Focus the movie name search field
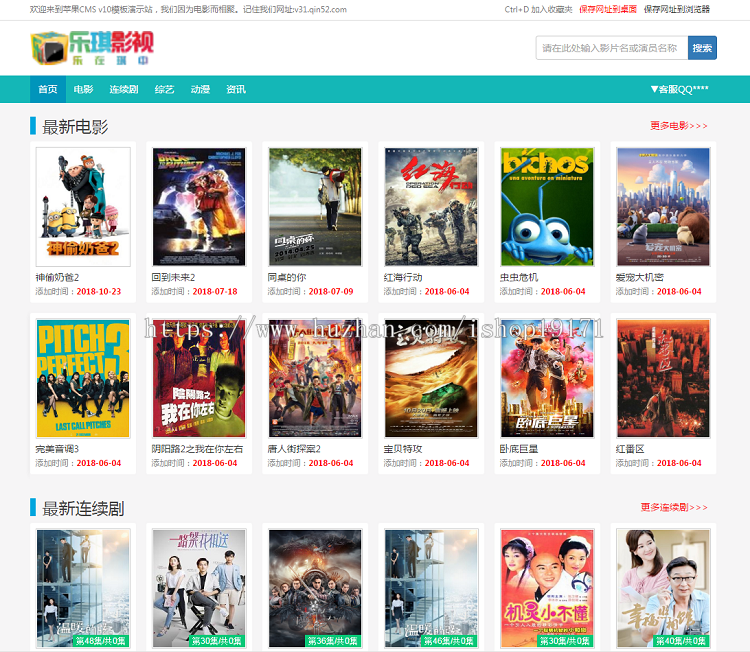The image size is (750, 652). pos(612,48)
